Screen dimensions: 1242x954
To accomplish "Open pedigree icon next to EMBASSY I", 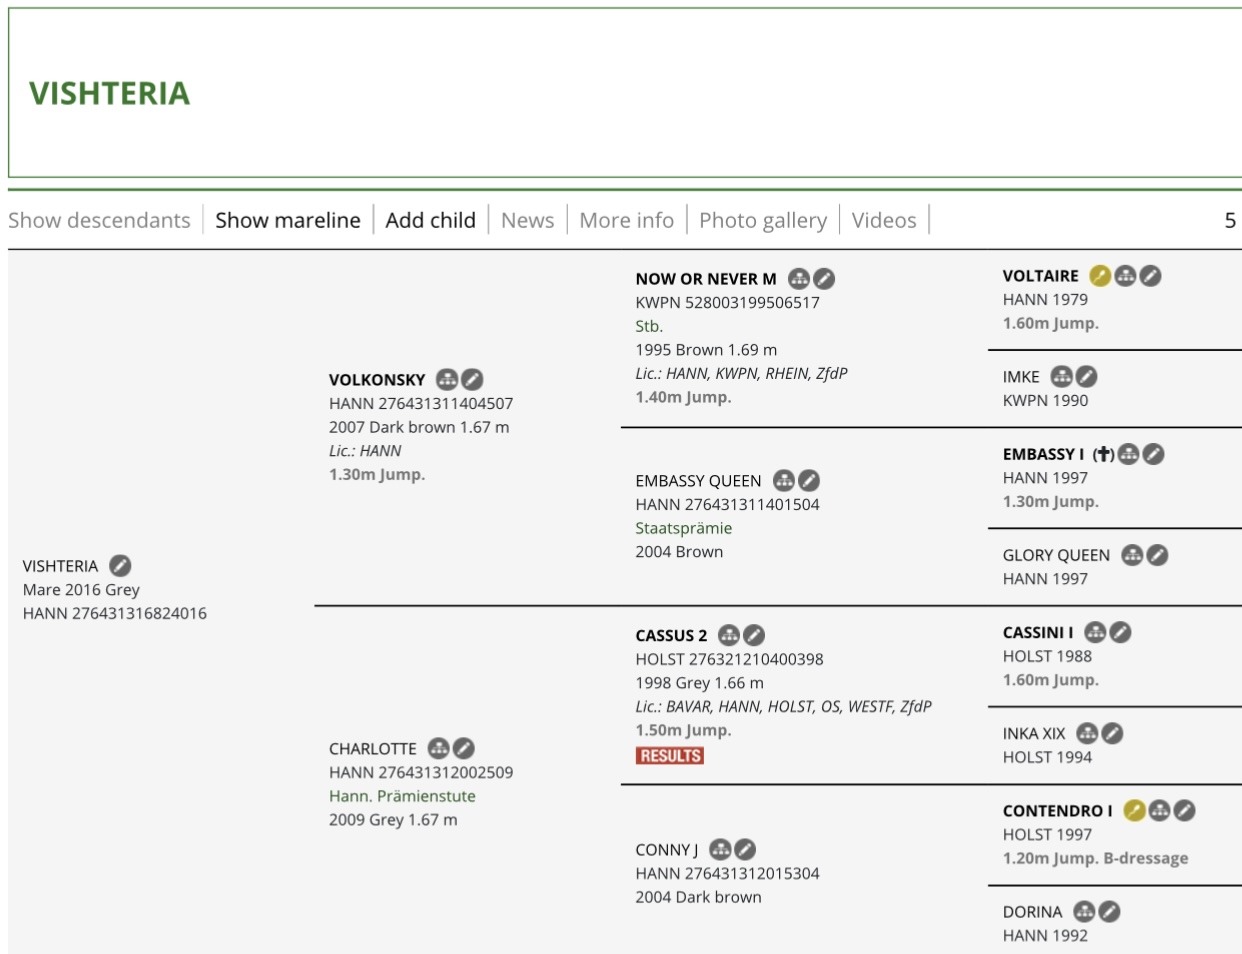I will click(1128, 454).
